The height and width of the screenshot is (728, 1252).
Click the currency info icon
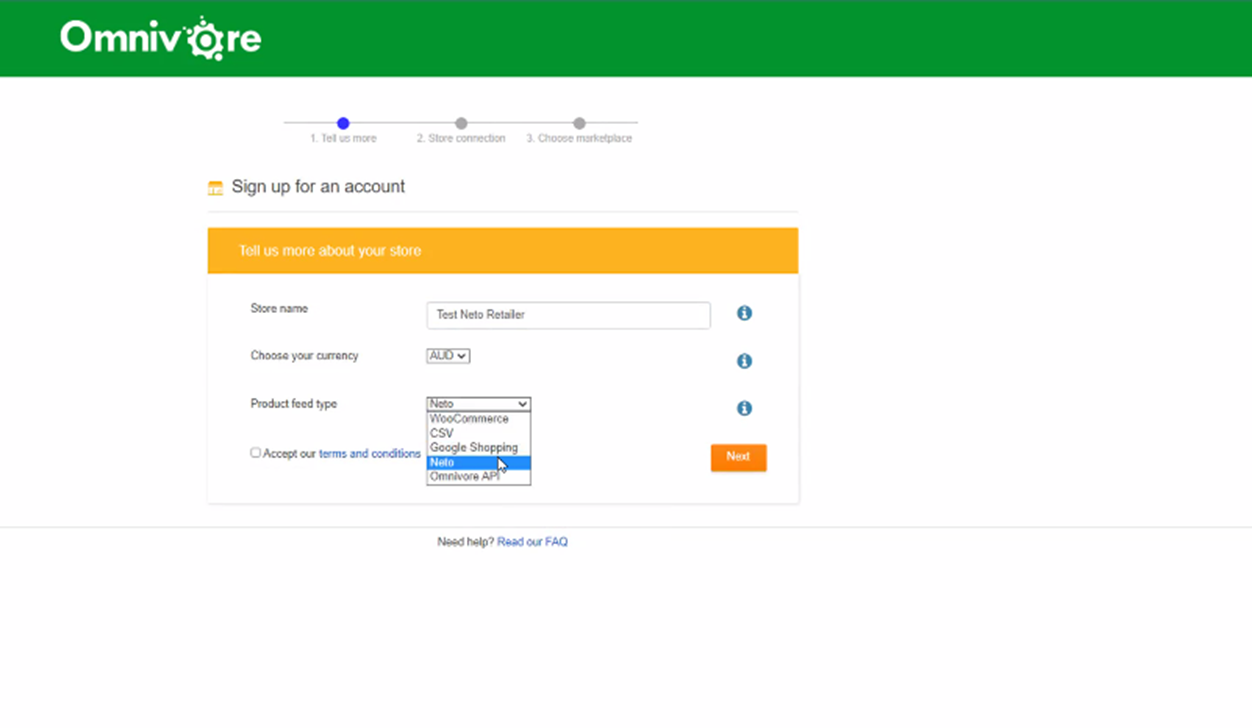pos(743,361)
